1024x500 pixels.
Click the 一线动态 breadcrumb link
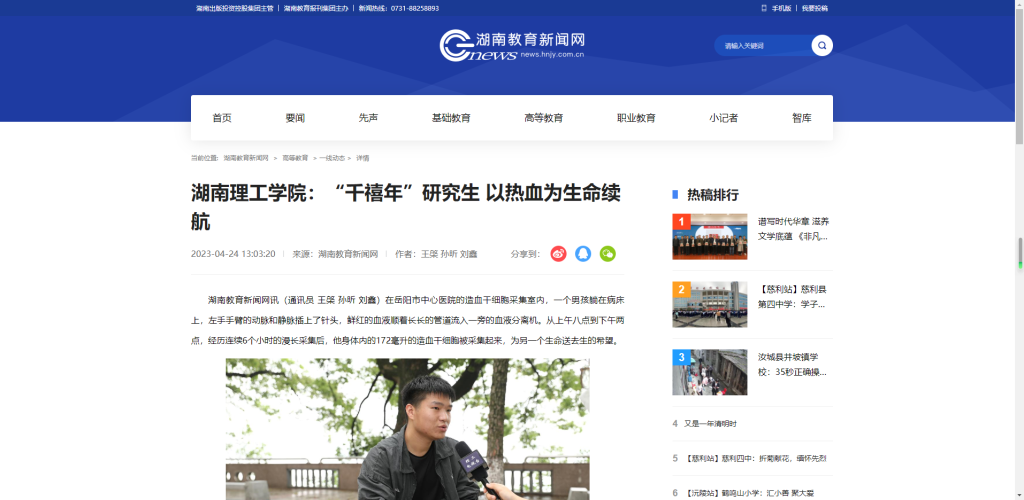pos(332,158)
